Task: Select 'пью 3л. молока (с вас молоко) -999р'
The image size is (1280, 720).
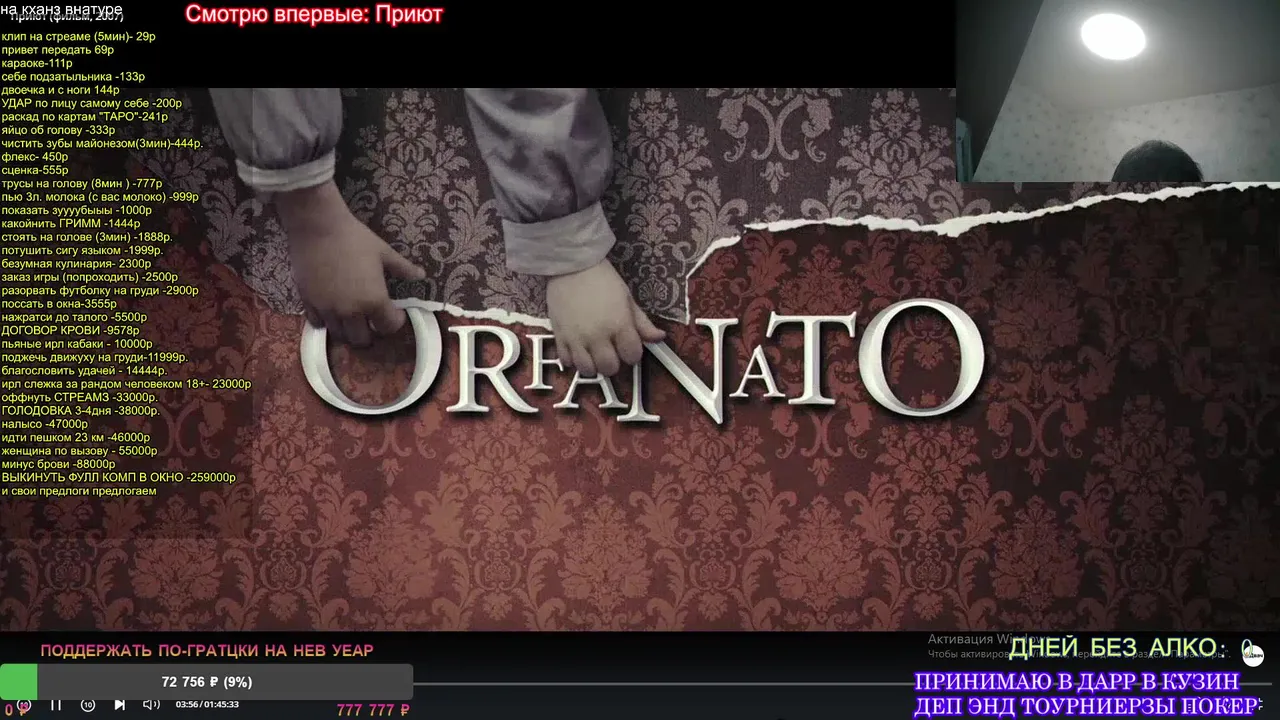Action: (100, 197)
